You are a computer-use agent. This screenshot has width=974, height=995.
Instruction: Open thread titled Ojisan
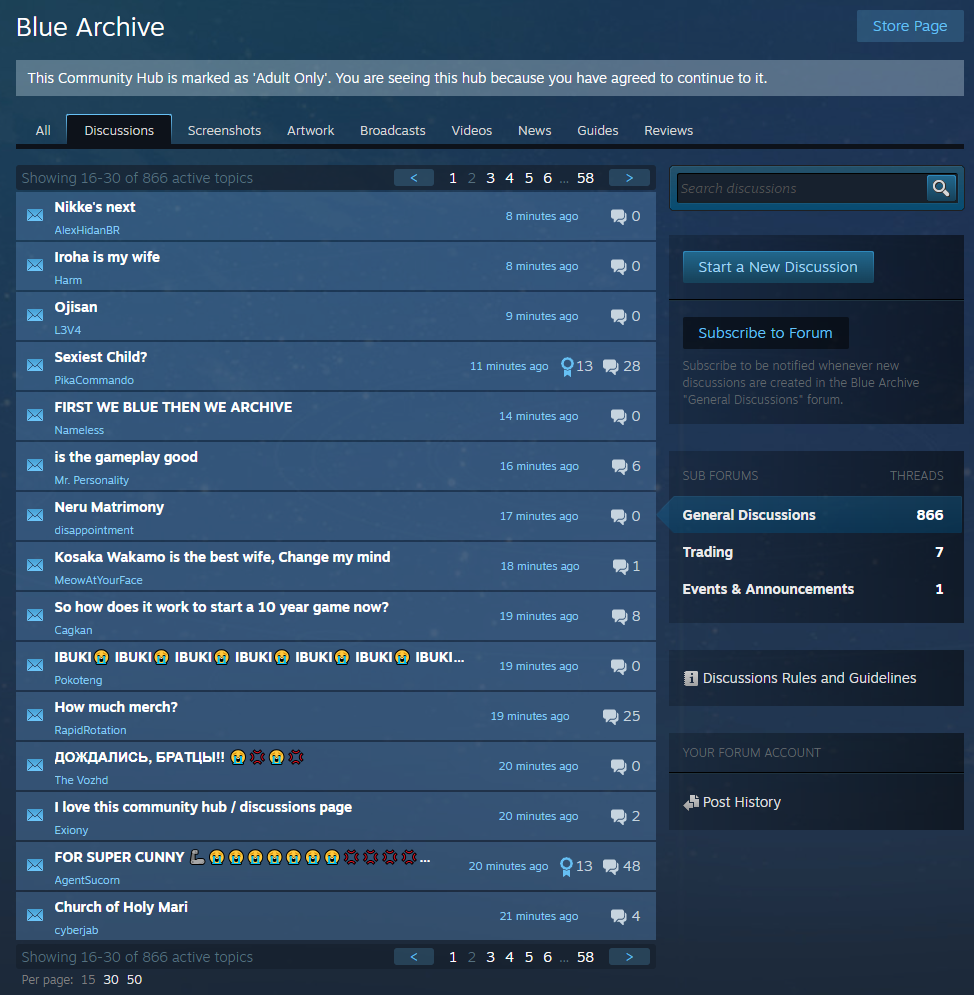point(76,307)
